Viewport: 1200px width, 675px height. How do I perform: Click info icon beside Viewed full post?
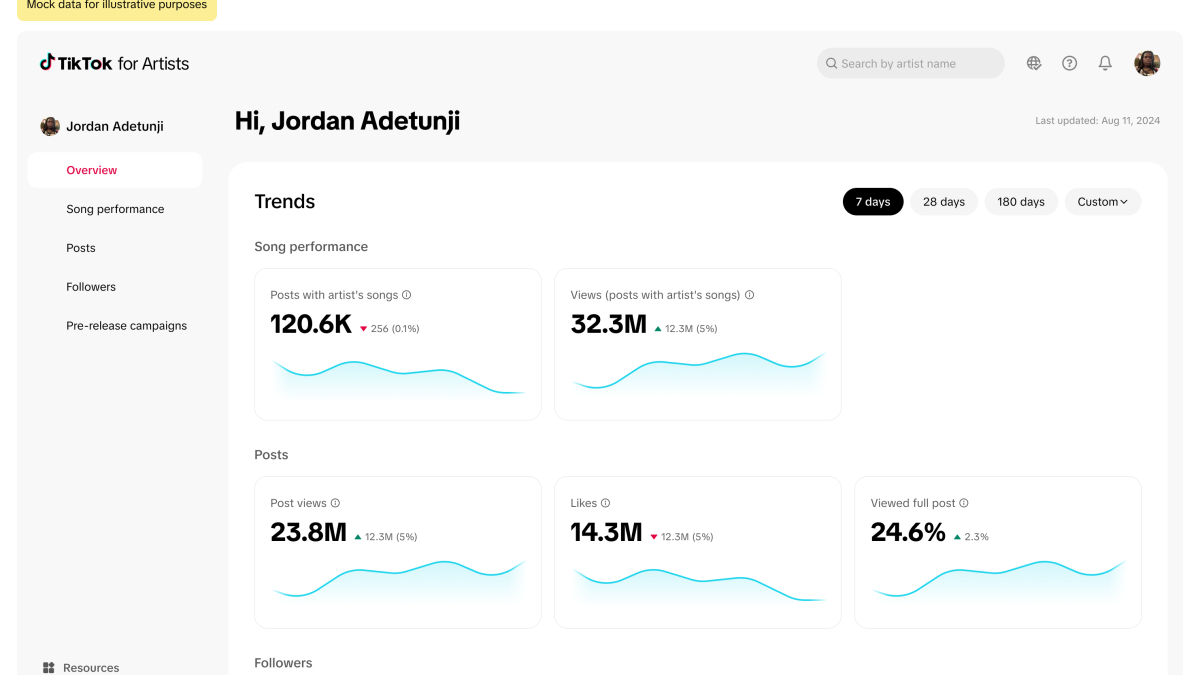click(x=964, y=503)
